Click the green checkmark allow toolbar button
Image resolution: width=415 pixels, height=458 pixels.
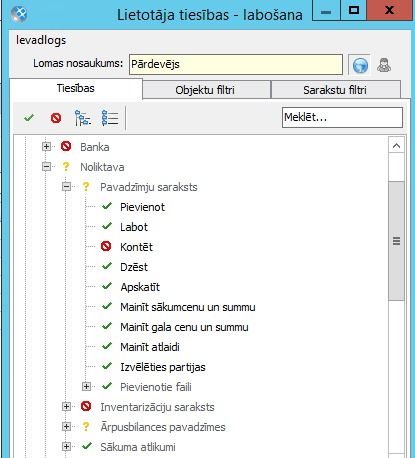(x=29, y=118)
